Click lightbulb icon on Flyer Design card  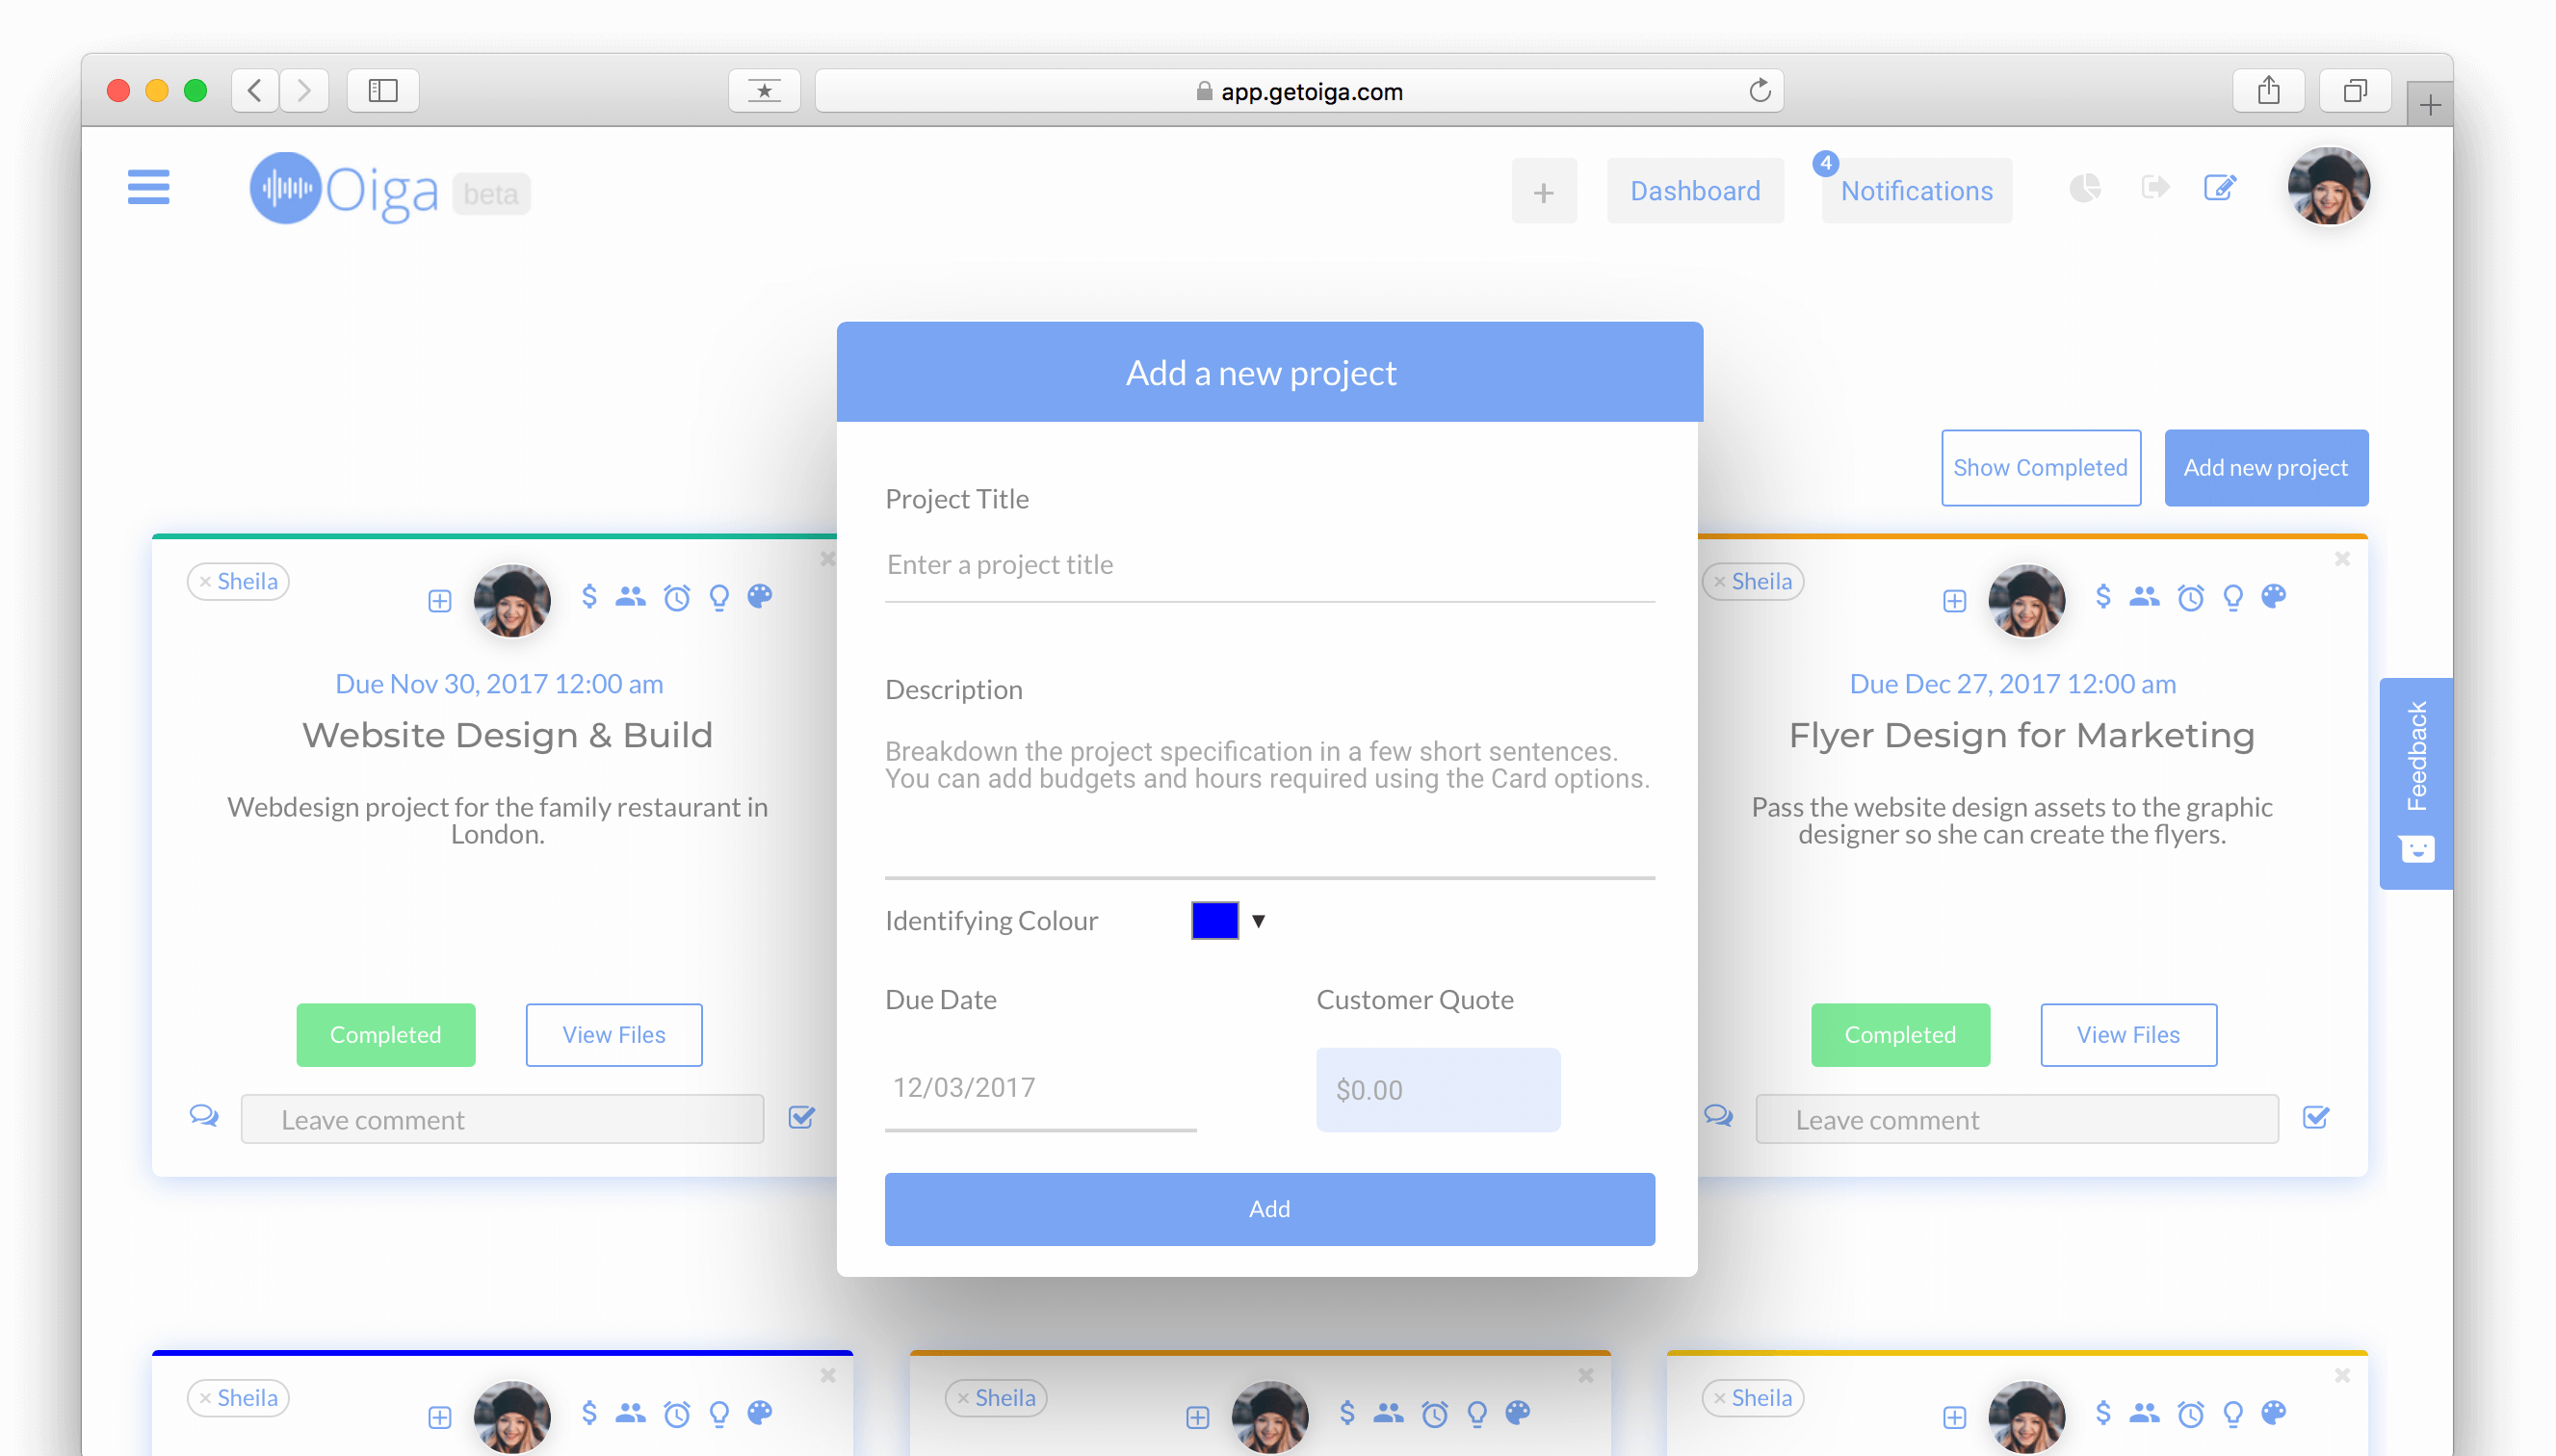click(2233, 598)
